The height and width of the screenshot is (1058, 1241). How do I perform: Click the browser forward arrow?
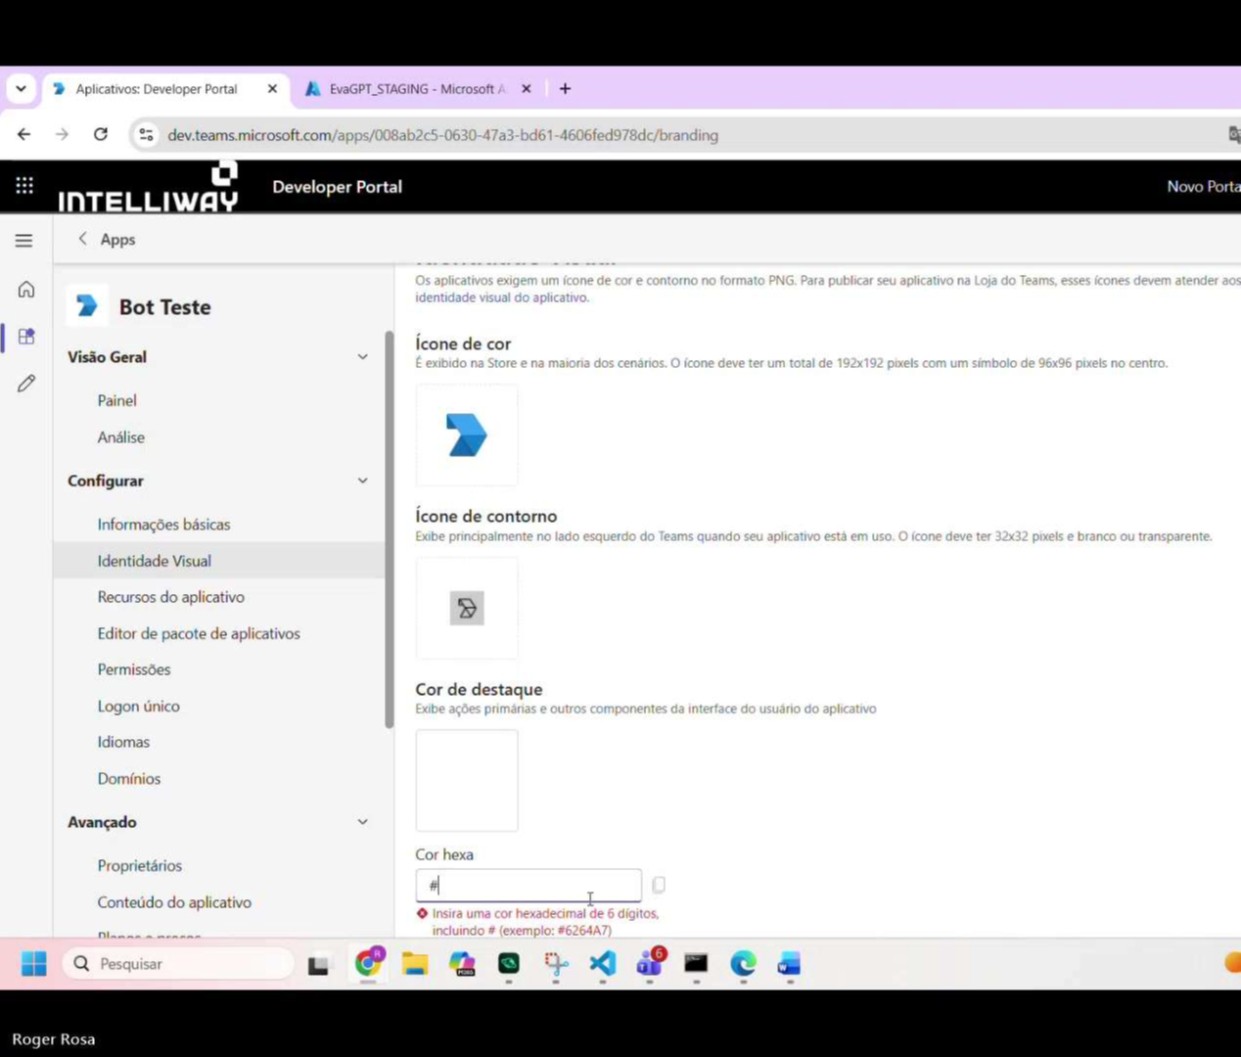tap(62, 134)
